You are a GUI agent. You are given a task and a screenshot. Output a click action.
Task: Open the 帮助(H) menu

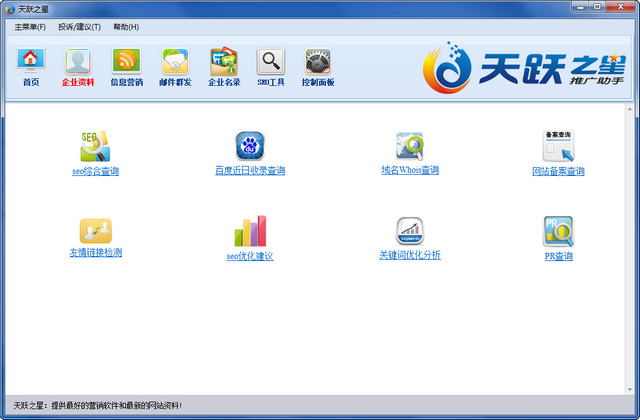coord(126,27)
